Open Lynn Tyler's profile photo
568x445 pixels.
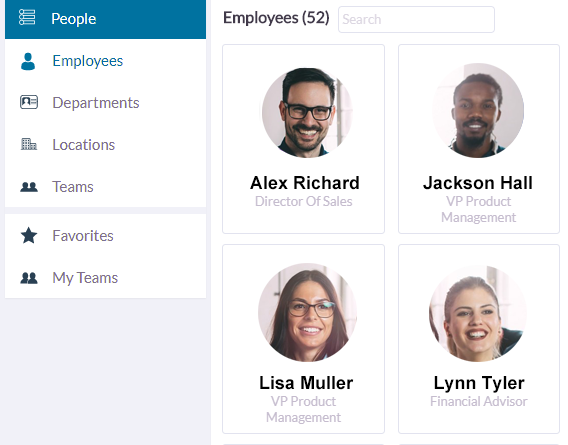(x=478, y=313)
